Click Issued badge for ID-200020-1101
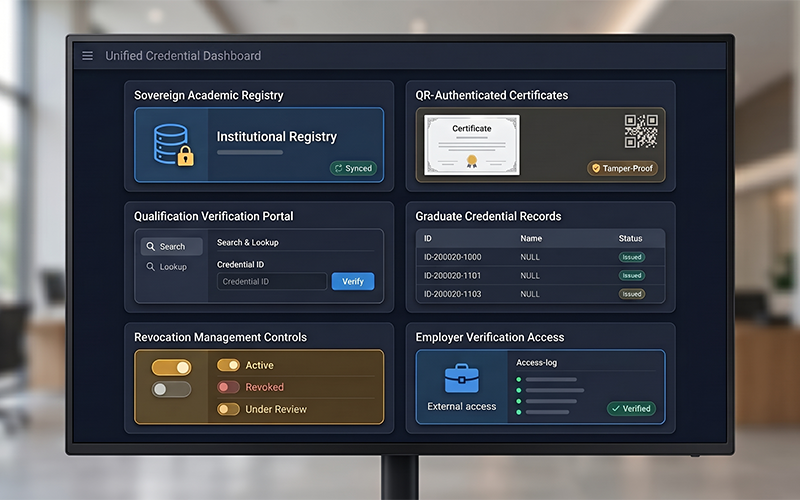The width and height of the screenshot is (800, 500). (x=632, y=276)
